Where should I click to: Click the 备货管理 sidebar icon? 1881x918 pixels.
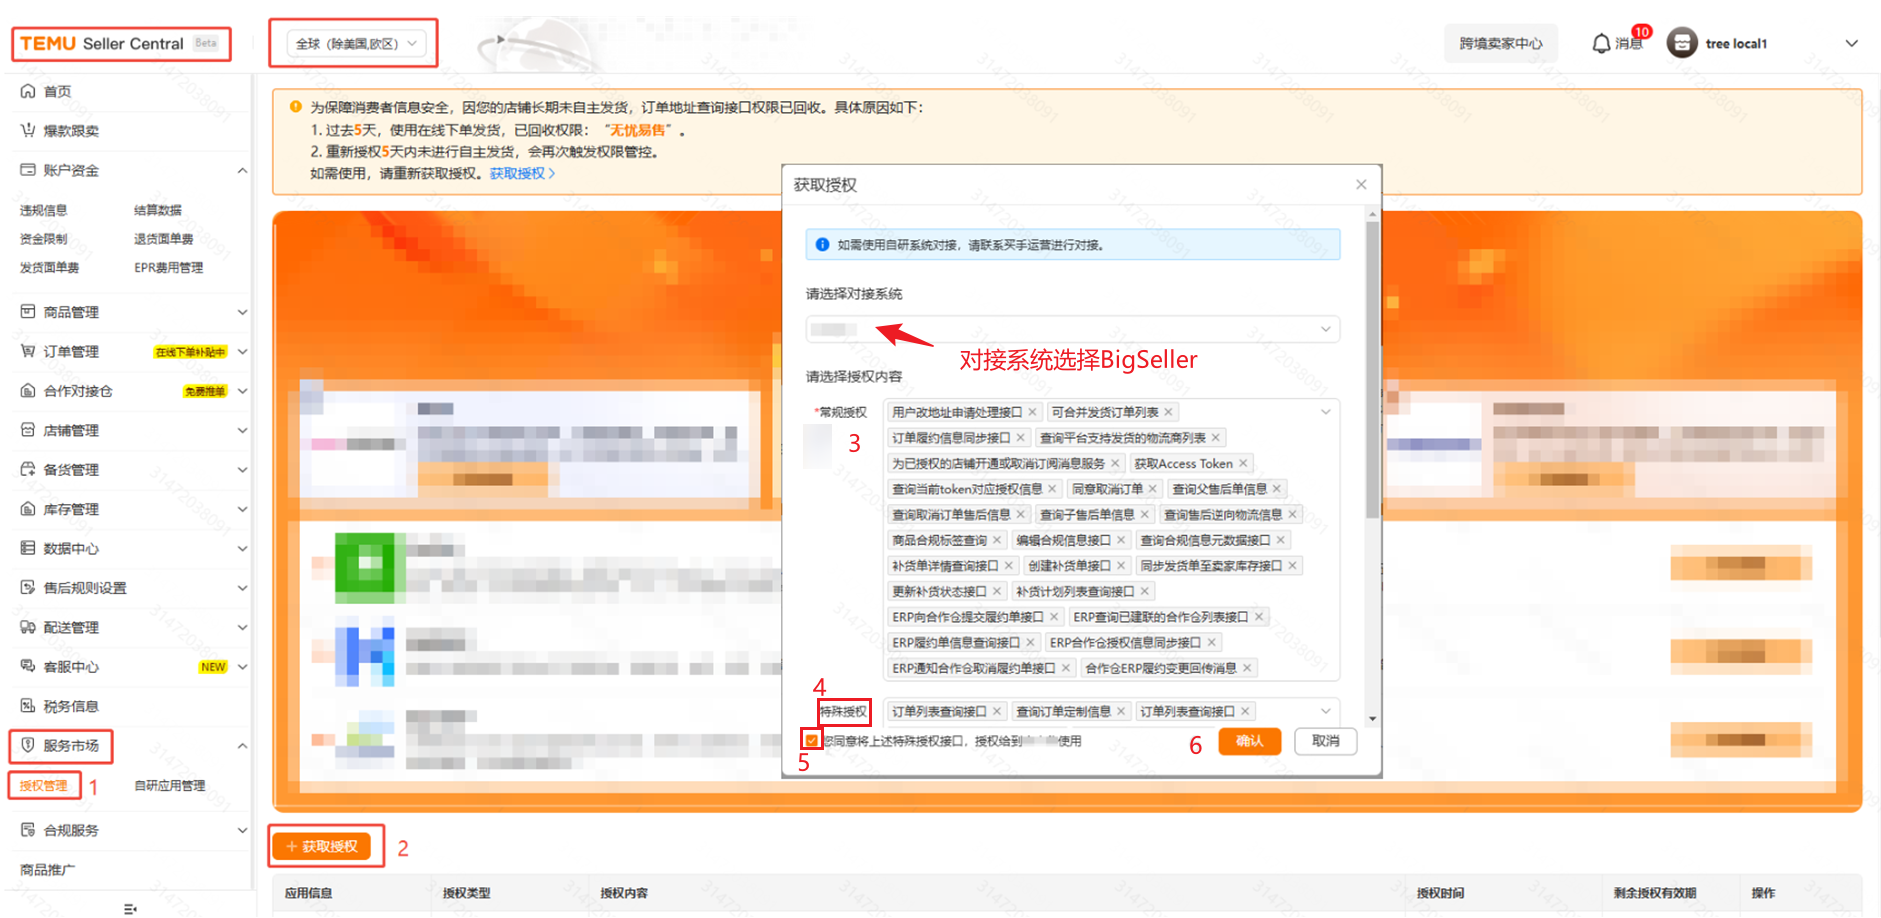pyautogui.click(x=28, y=469)
